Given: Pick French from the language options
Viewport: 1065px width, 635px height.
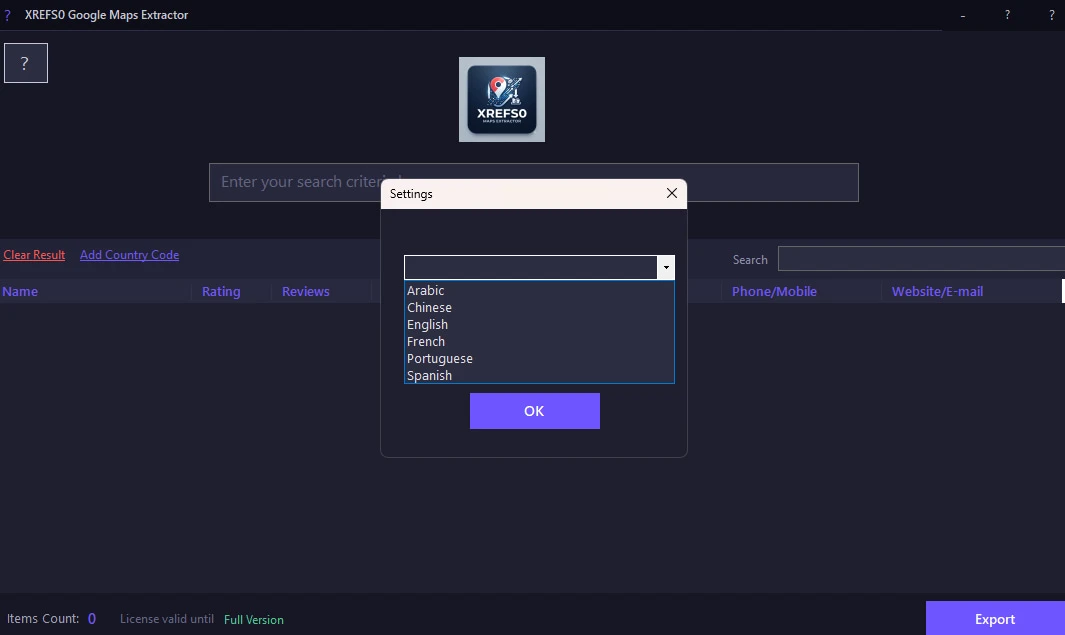Looking at the screenshot, I should pos(539,342).
